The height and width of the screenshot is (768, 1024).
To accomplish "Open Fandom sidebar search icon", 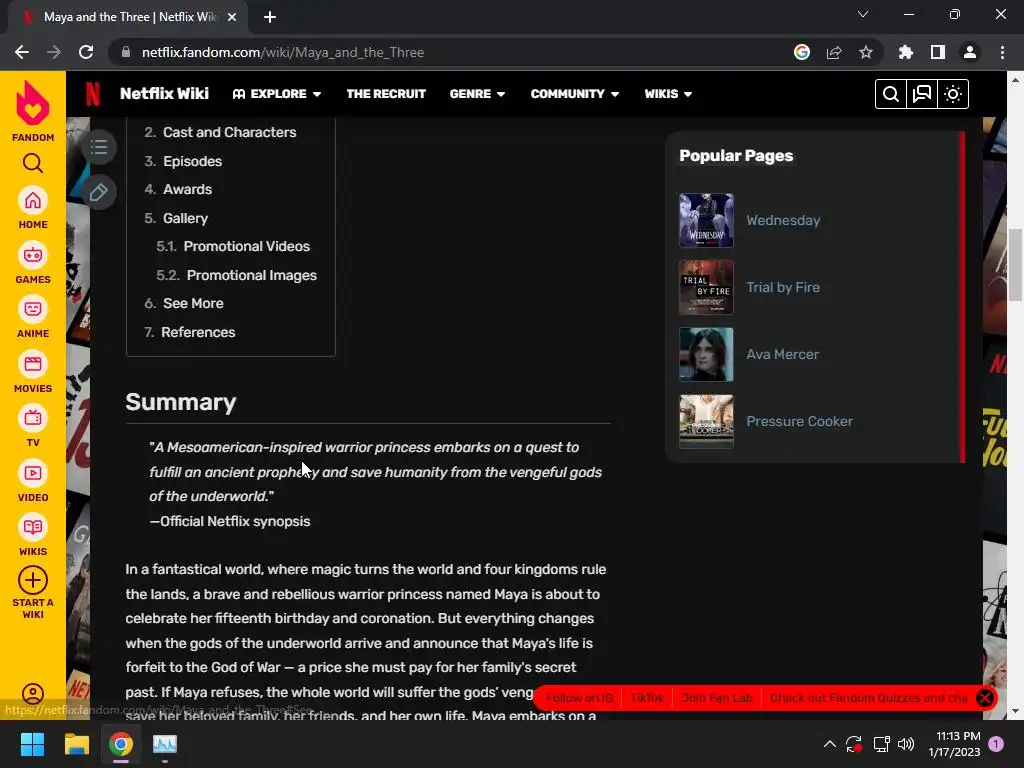I will [33, 163].
